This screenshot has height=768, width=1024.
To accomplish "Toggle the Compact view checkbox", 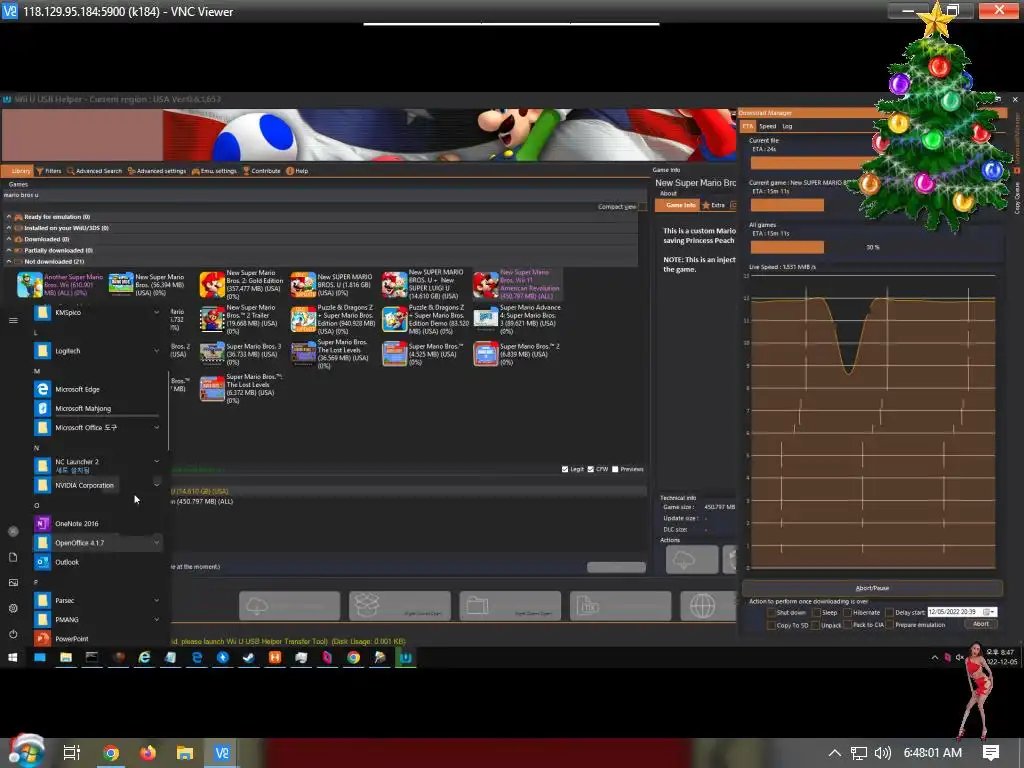I will 643,207.
